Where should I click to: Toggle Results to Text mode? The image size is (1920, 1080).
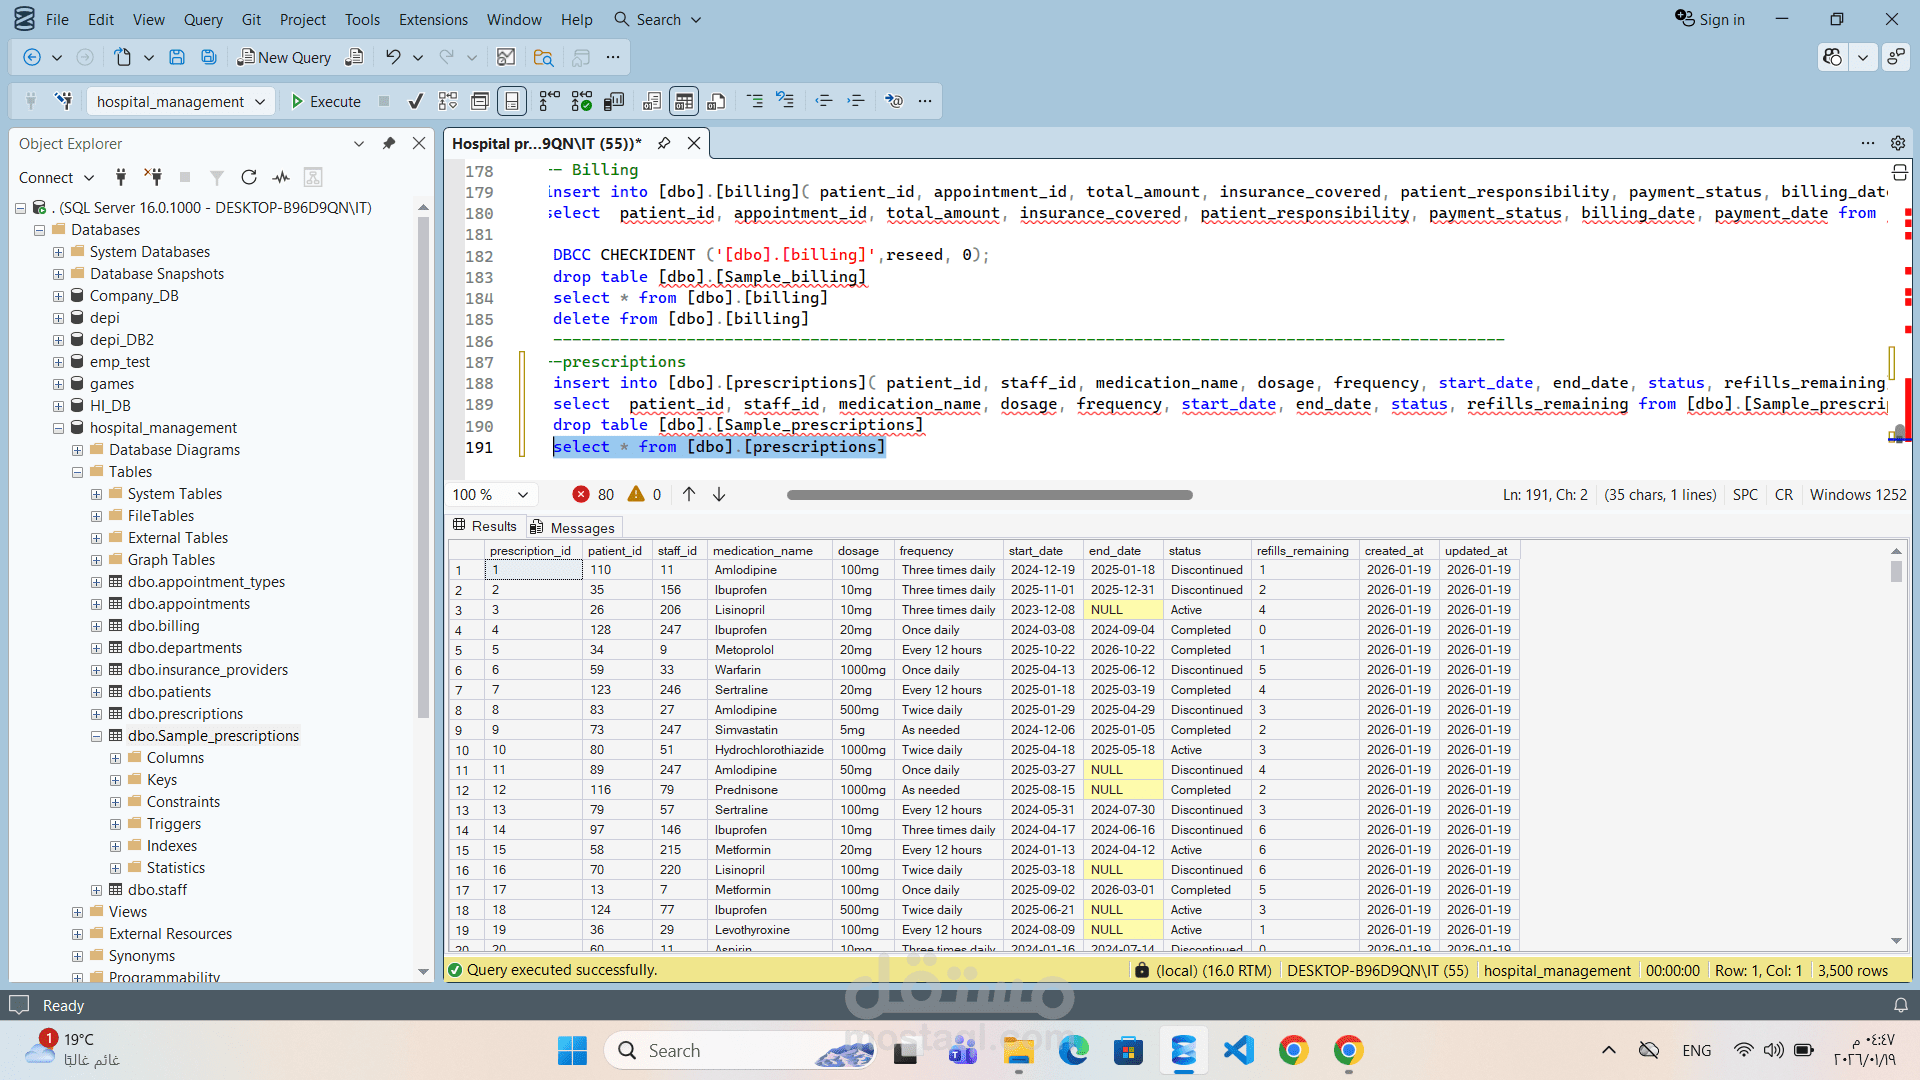(x=651, y=101)
